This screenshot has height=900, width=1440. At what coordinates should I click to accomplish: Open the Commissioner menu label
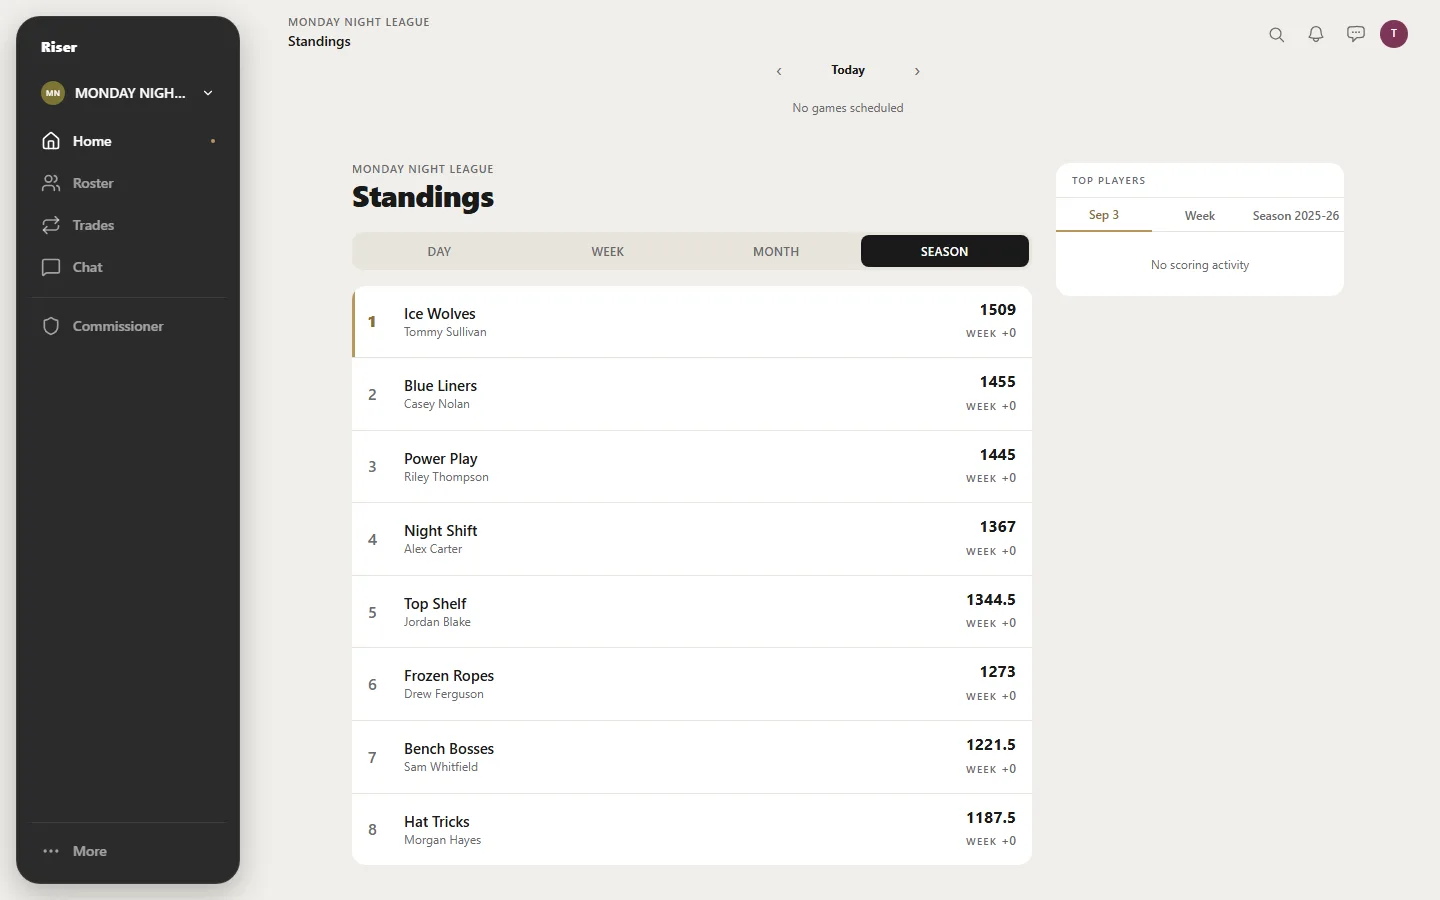(118, 326)
